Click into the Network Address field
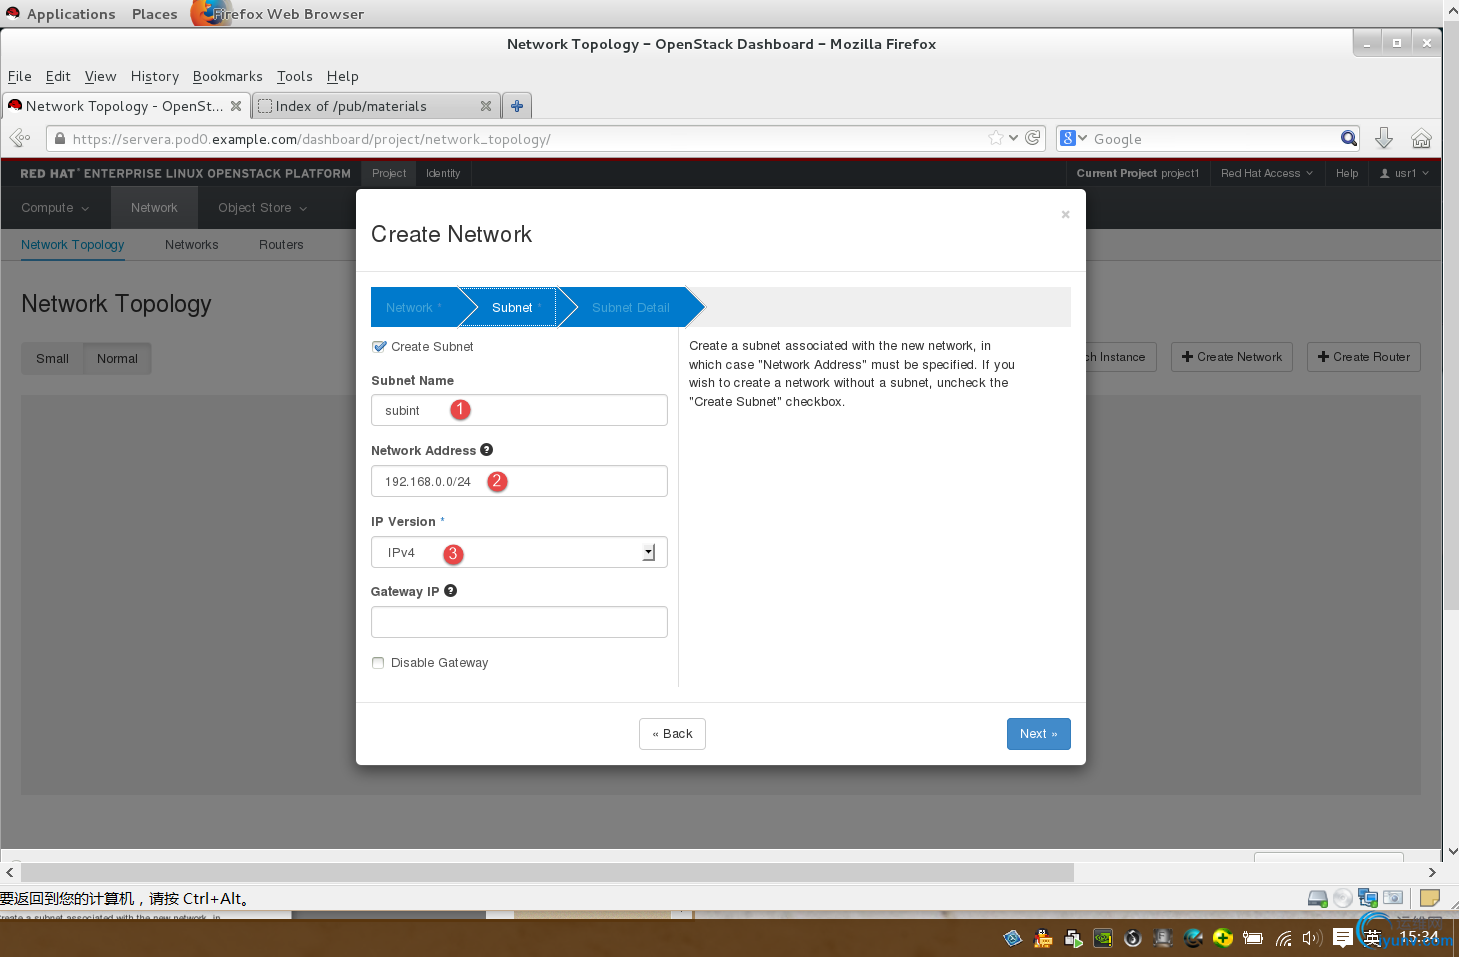This screenshot has width=1459, height=957. [x=519, y=481]
